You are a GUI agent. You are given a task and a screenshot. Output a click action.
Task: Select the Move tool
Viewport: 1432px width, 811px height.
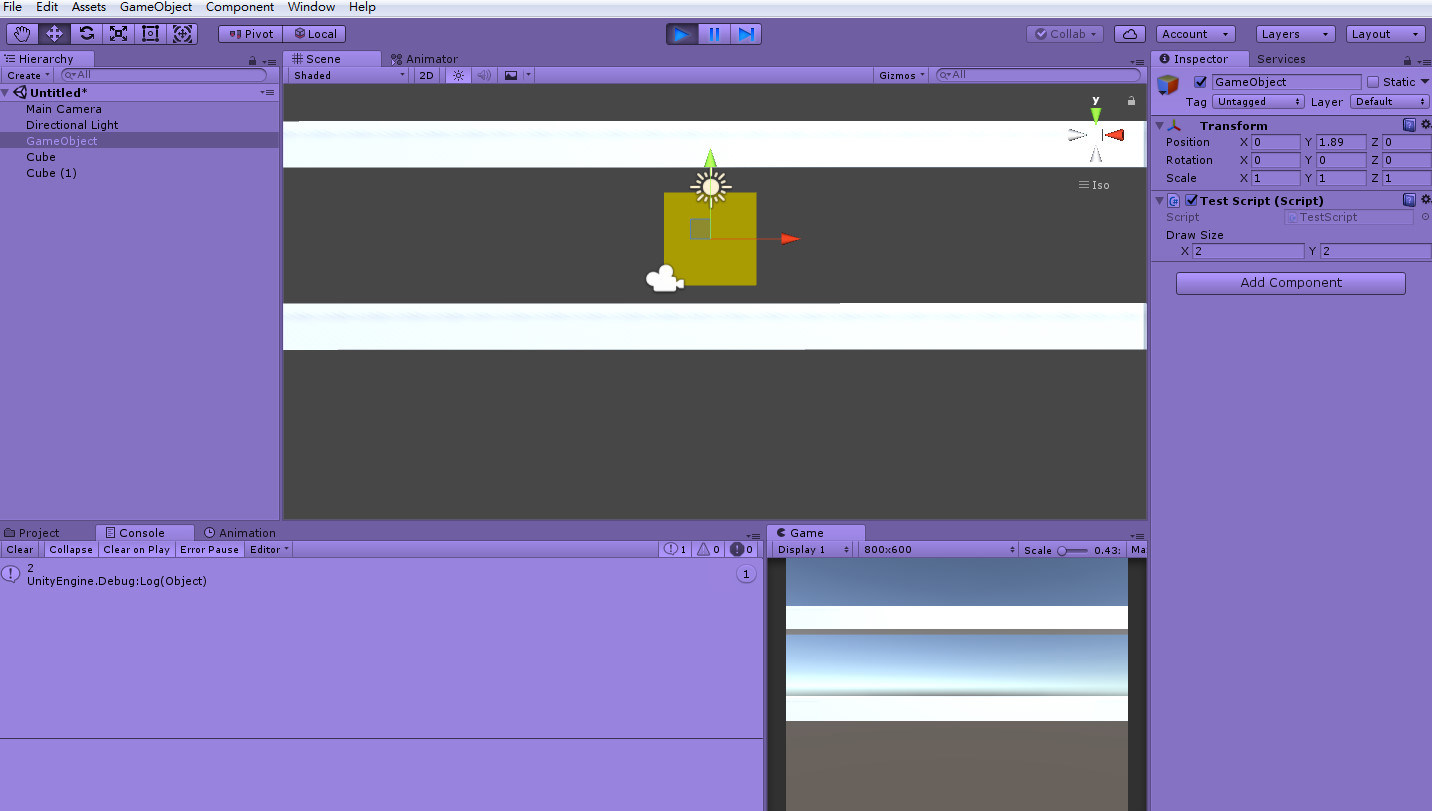(x=54, y=33)
